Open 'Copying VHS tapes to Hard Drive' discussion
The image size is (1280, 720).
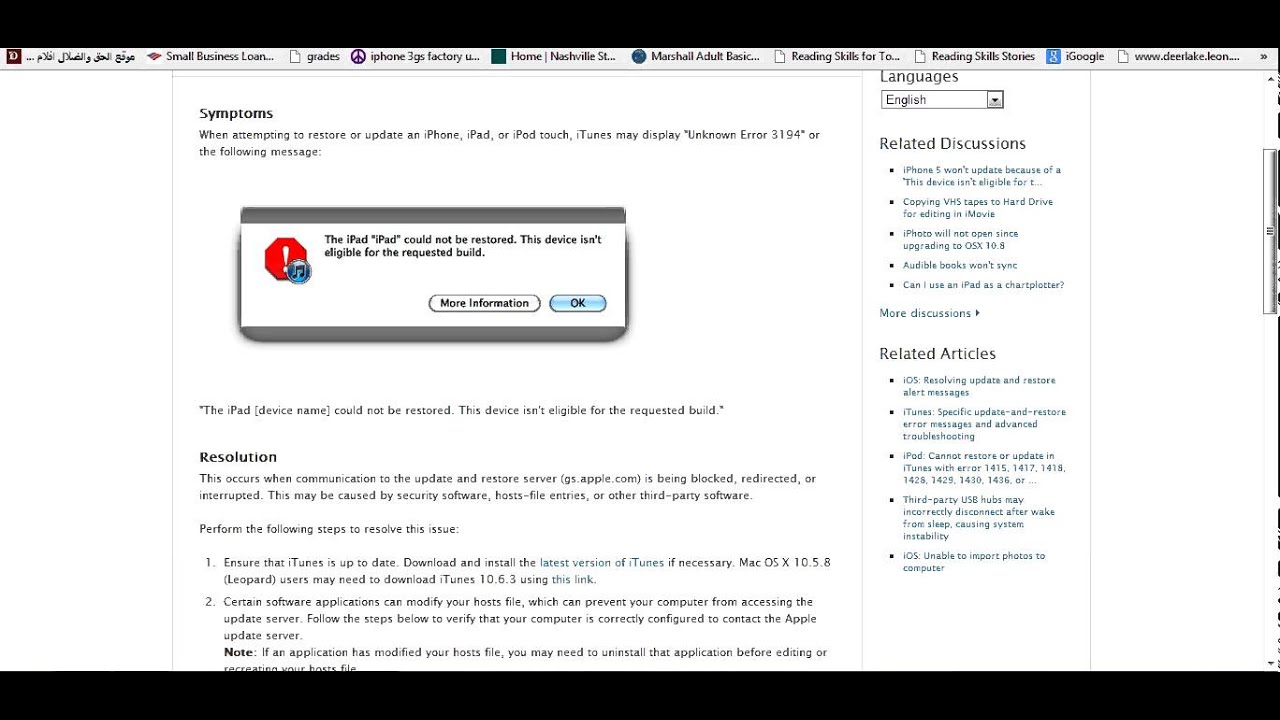click(977, 208)
